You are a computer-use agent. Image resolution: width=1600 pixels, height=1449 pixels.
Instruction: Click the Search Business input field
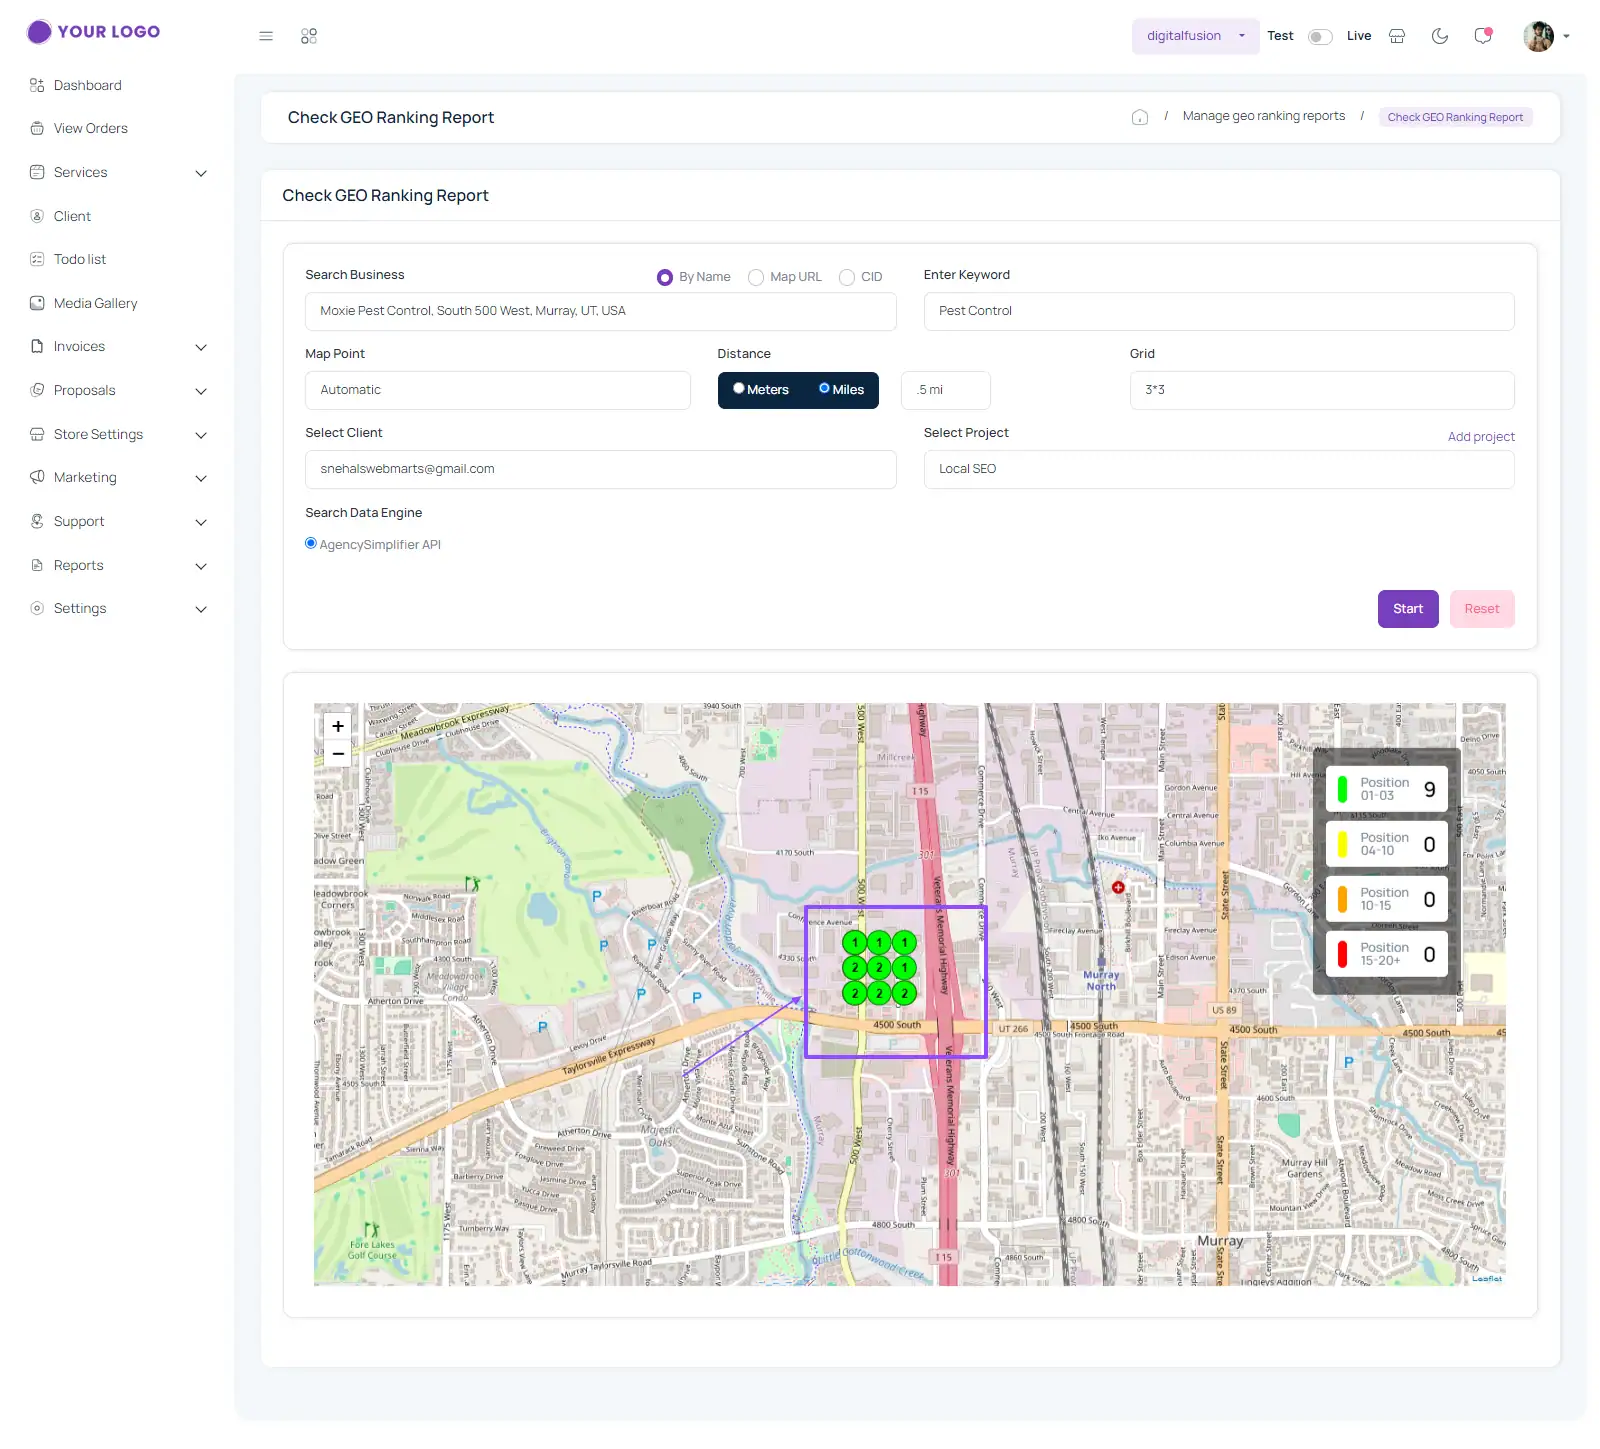[601, 311]
